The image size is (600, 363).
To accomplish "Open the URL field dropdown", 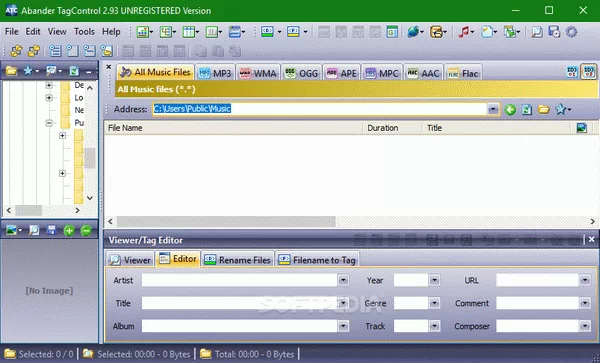I will (585, 280).
